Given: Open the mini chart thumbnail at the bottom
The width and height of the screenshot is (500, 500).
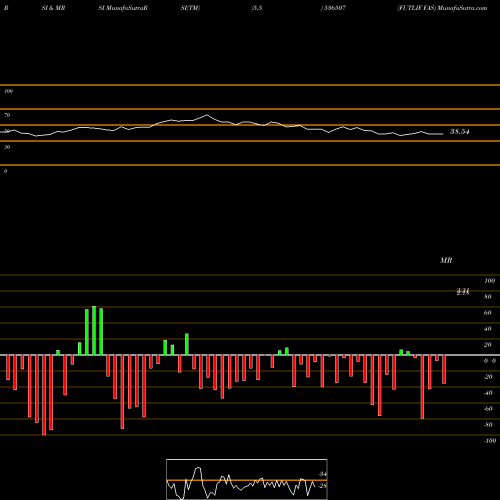Looking at the screenshot, I should (x=247, y=479).
